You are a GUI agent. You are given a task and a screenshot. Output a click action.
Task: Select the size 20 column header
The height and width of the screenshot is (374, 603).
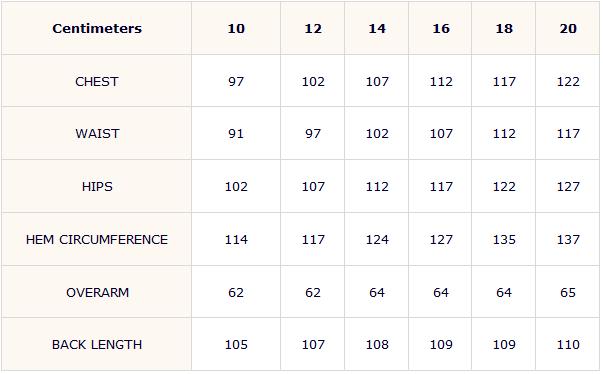click(x=568, y=28)
